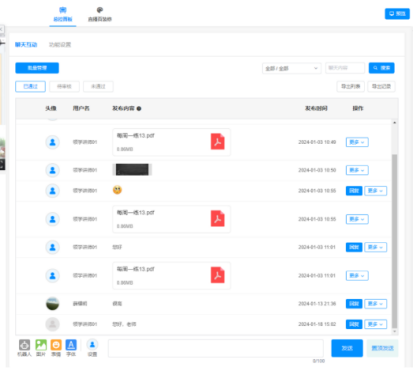
Task: Focus the chat message input box at bottom
Action: [x=216, y=348]
